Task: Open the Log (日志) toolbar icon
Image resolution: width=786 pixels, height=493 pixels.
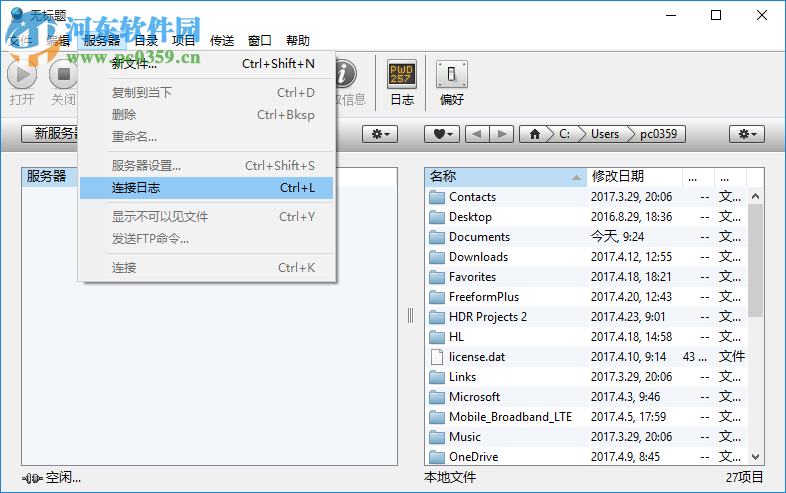Action: pos(402,74)
